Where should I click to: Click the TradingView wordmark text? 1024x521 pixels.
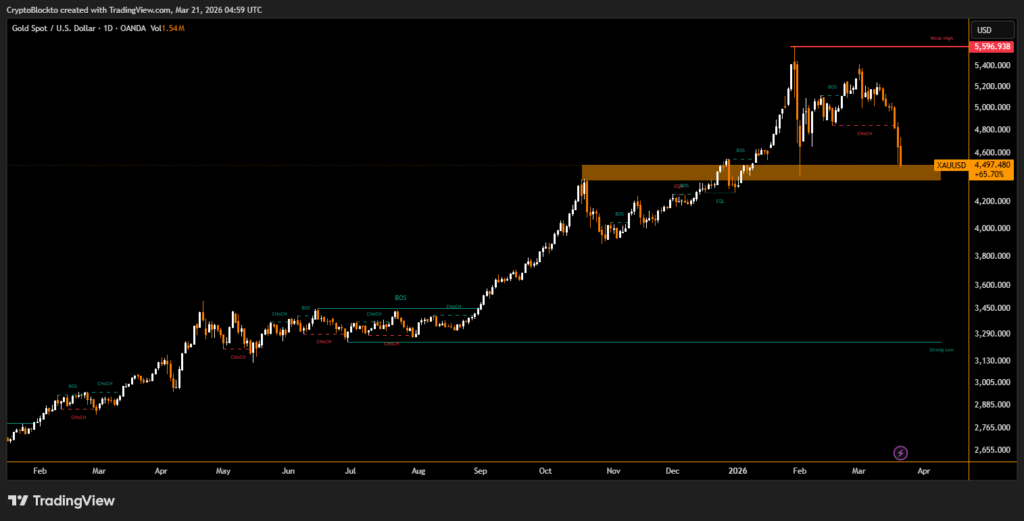tap(76, 500)
